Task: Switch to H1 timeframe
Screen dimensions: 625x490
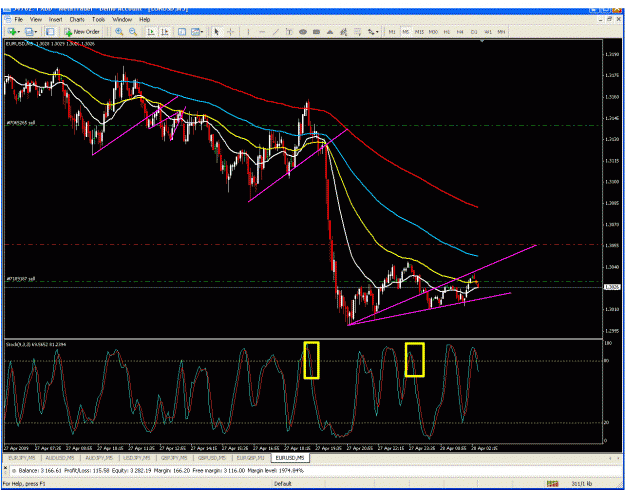Action: [x=447, y=32]
